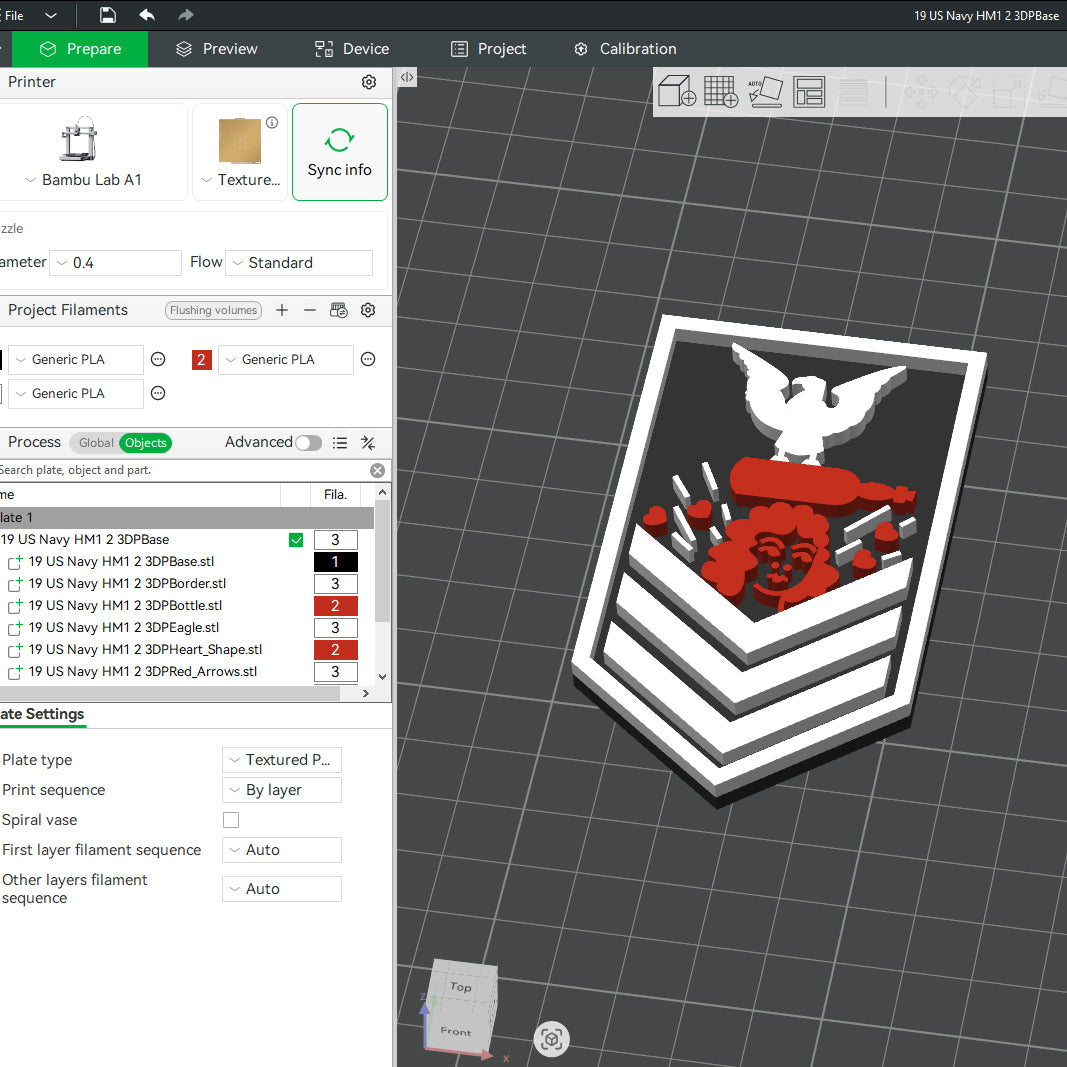The image size is (1067, 1067).
Task: Open filament 2 Generic PLA dropdown
Action: point(286,359)
